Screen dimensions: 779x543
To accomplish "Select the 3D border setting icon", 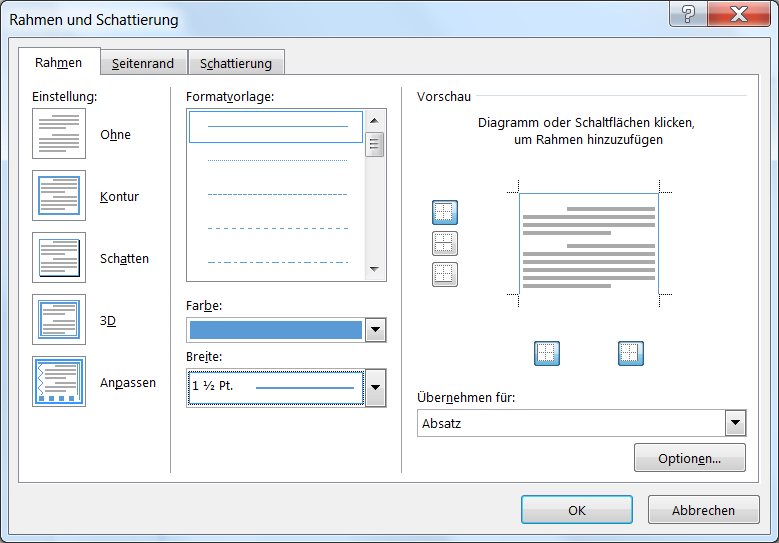I will click(59, 319).
